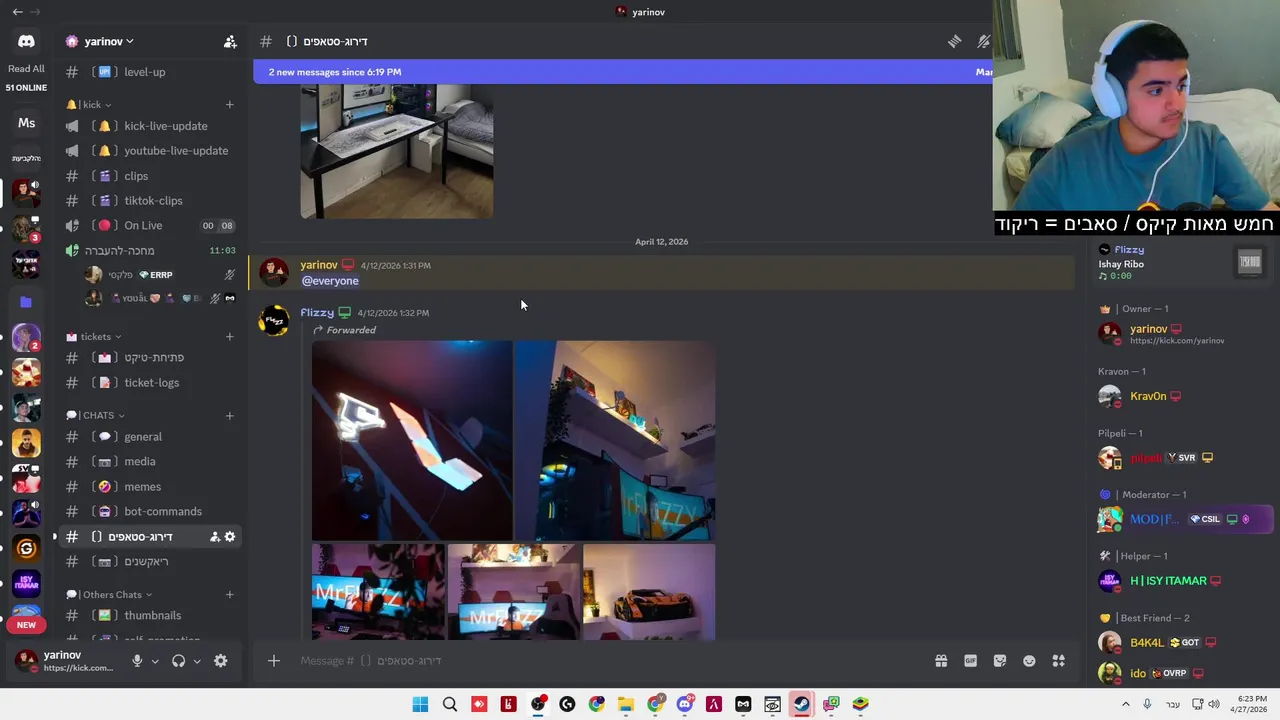
Task: Open the emoji picker
Action: coord(1029,661)
